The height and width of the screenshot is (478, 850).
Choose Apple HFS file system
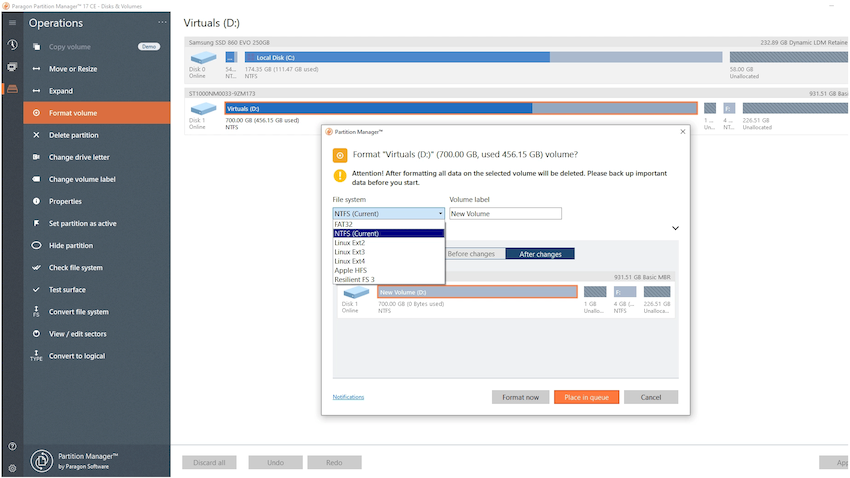[x=389, y=270]
